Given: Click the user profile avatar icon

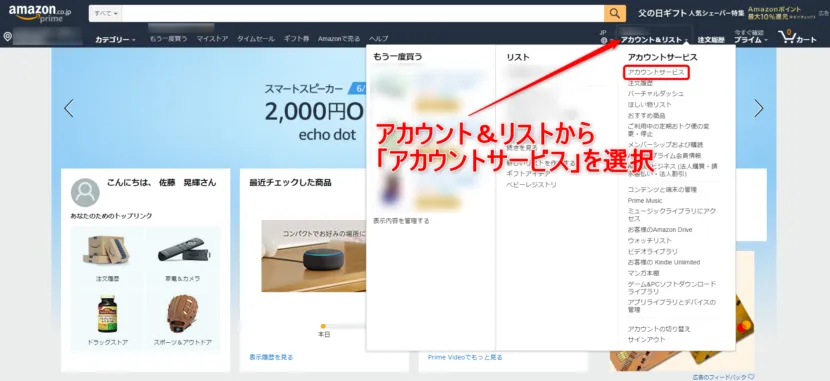Looking at the screenshot, I should pyautogui.click(x=85, y=192).
